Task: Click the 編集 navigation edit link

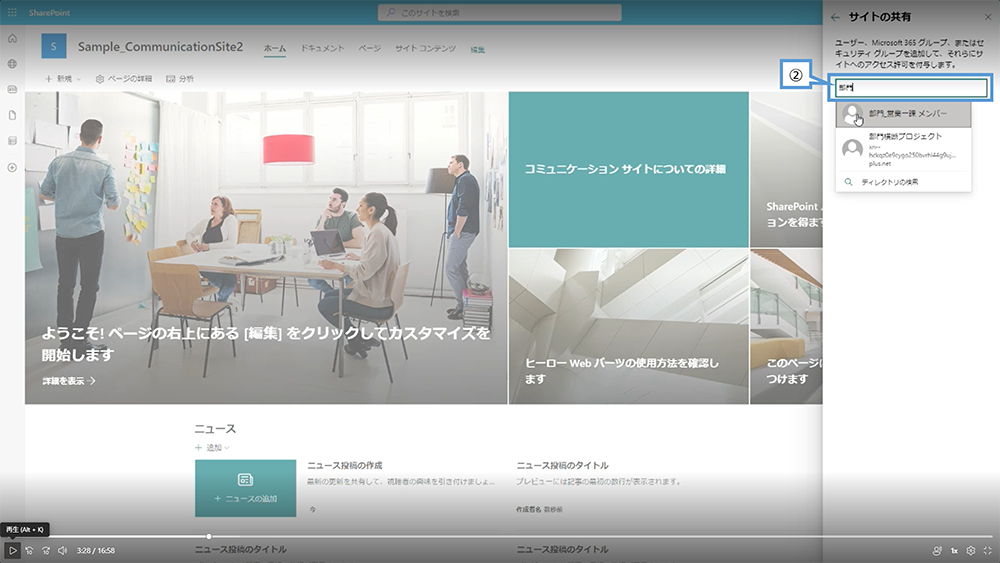Action: 478,50
